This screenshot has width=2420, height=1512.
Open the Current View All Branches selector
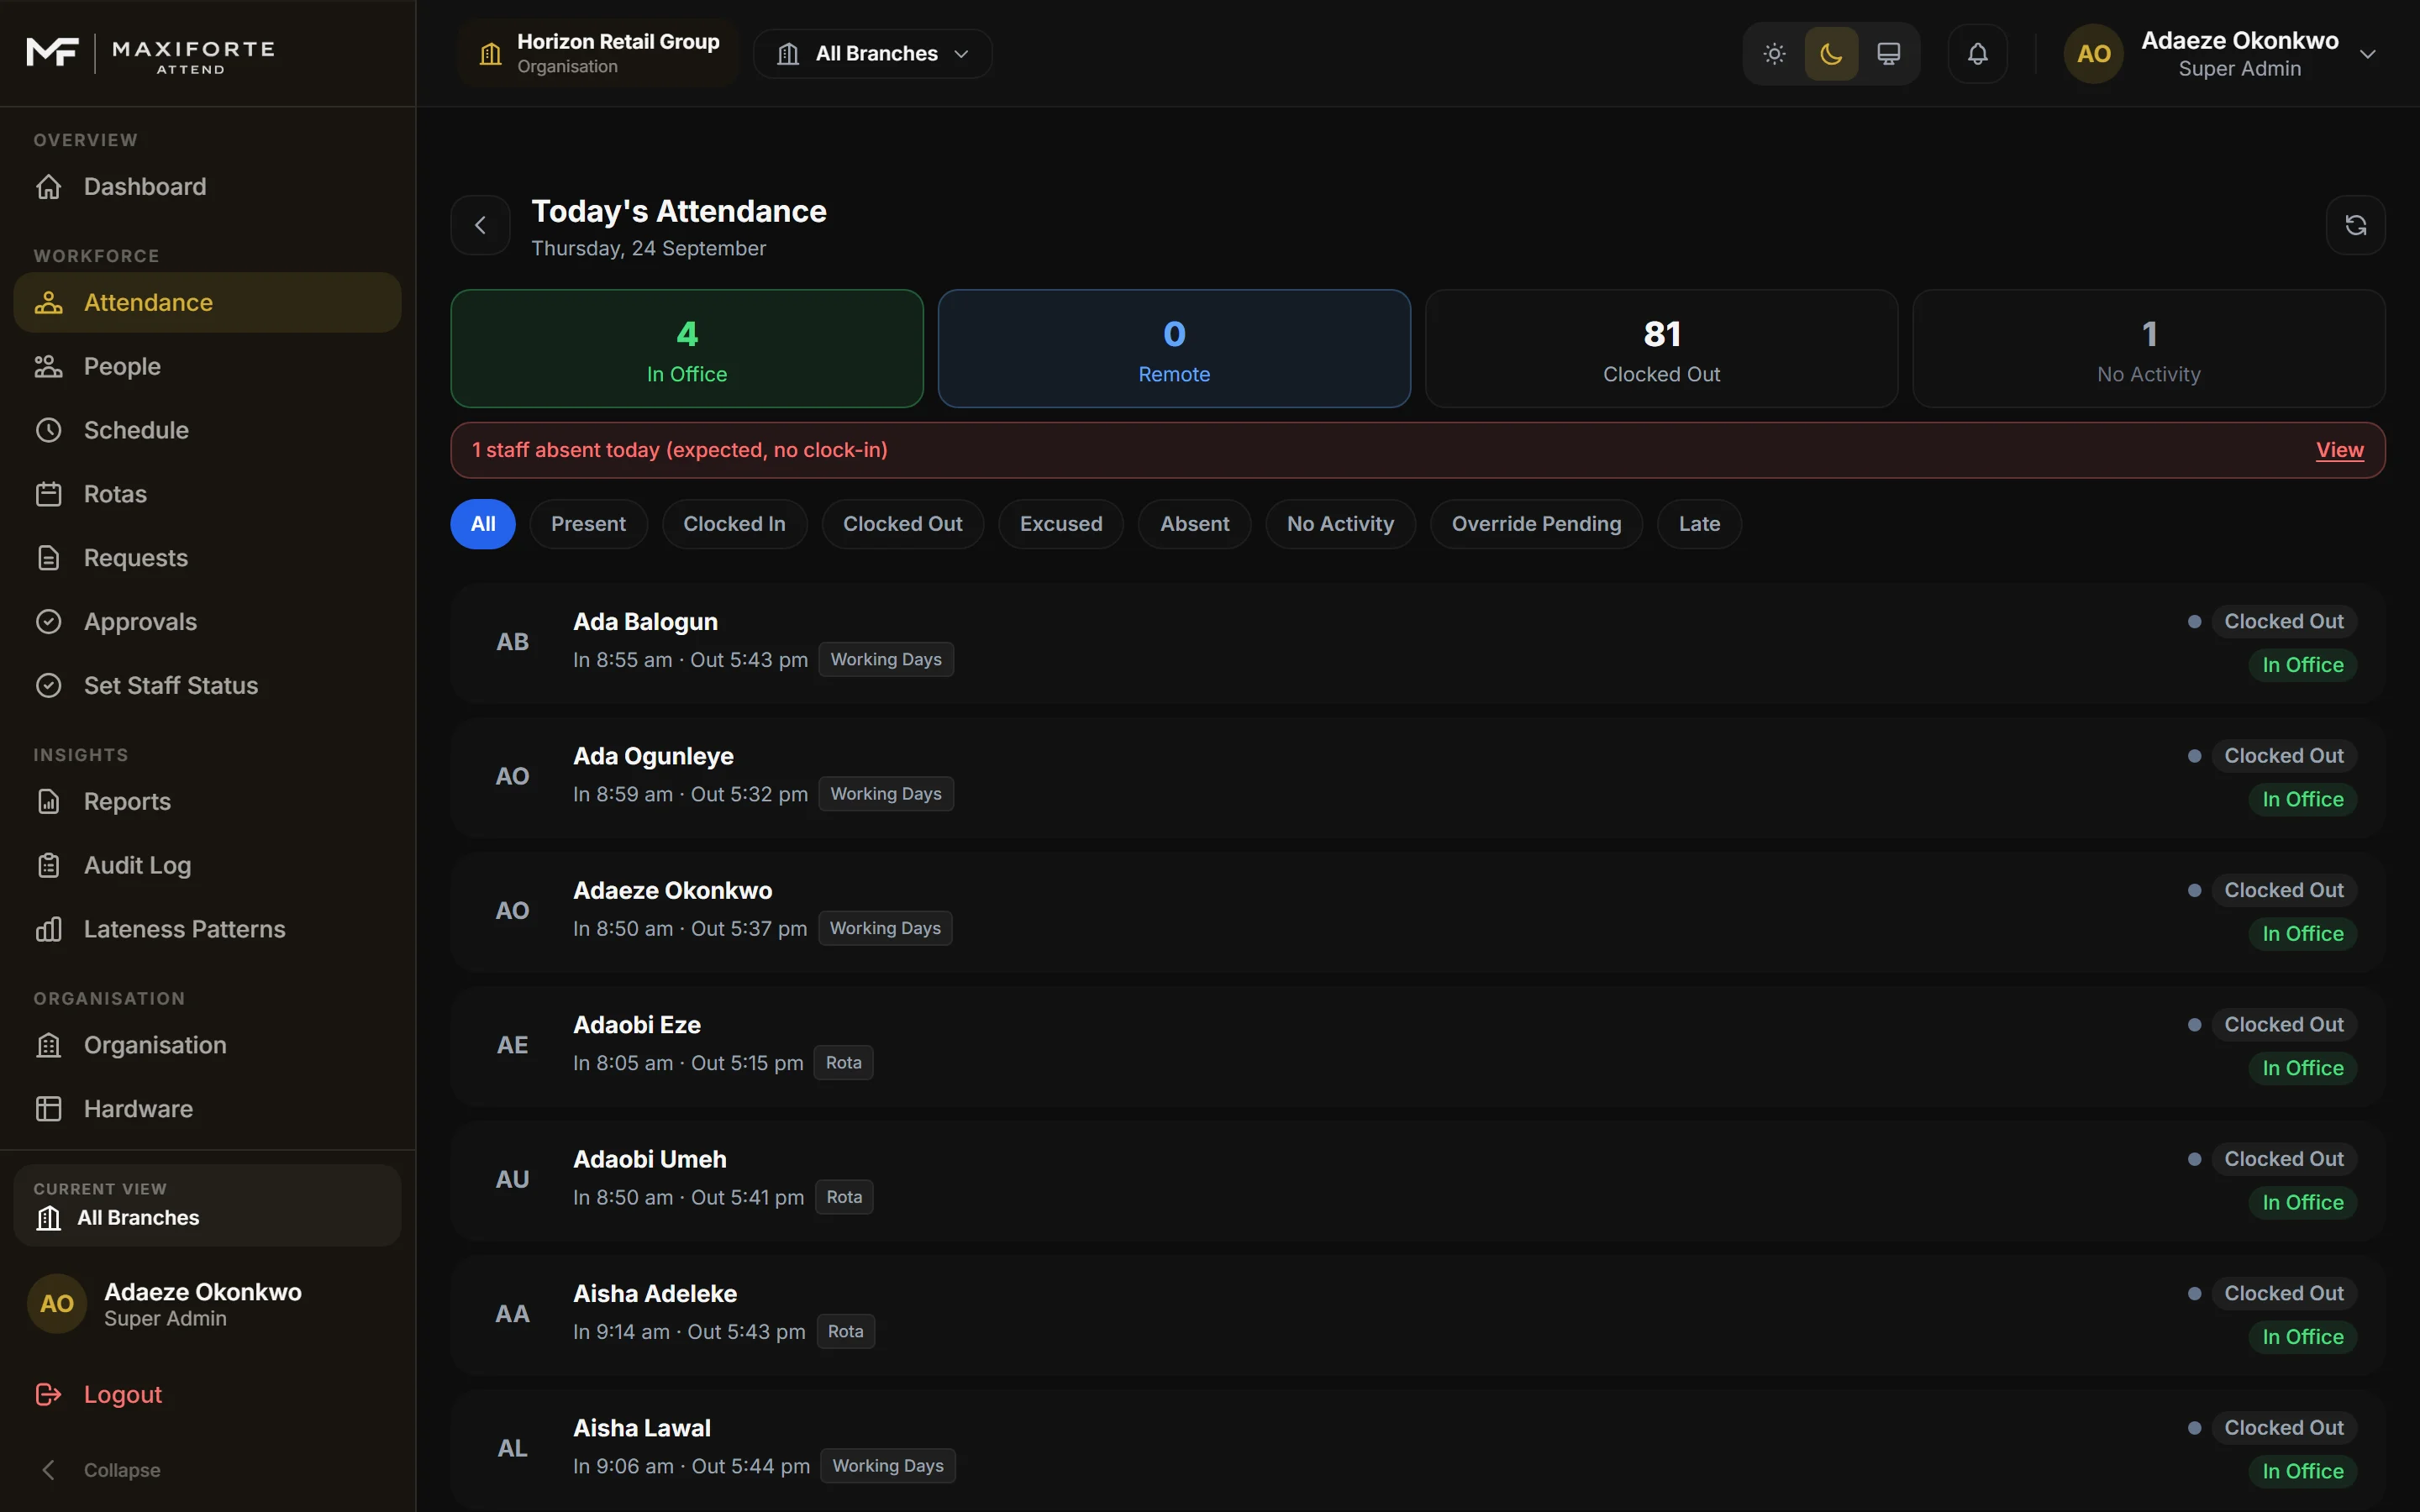point(207,1205)
